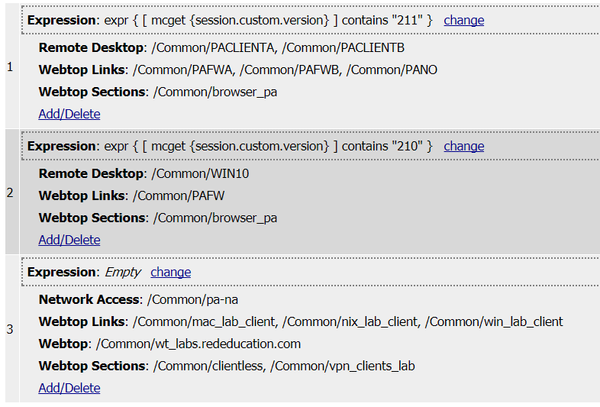Click the expression text containing "210"

(x=230, y=146)
